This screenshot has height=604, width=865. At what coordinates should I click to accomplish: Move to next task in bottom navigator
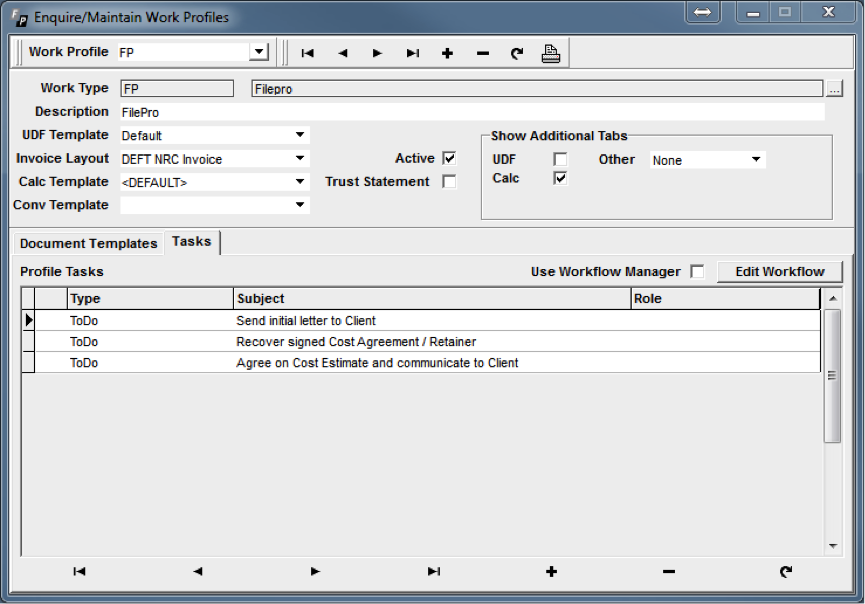pyautogui.click(x=315, y=571)
